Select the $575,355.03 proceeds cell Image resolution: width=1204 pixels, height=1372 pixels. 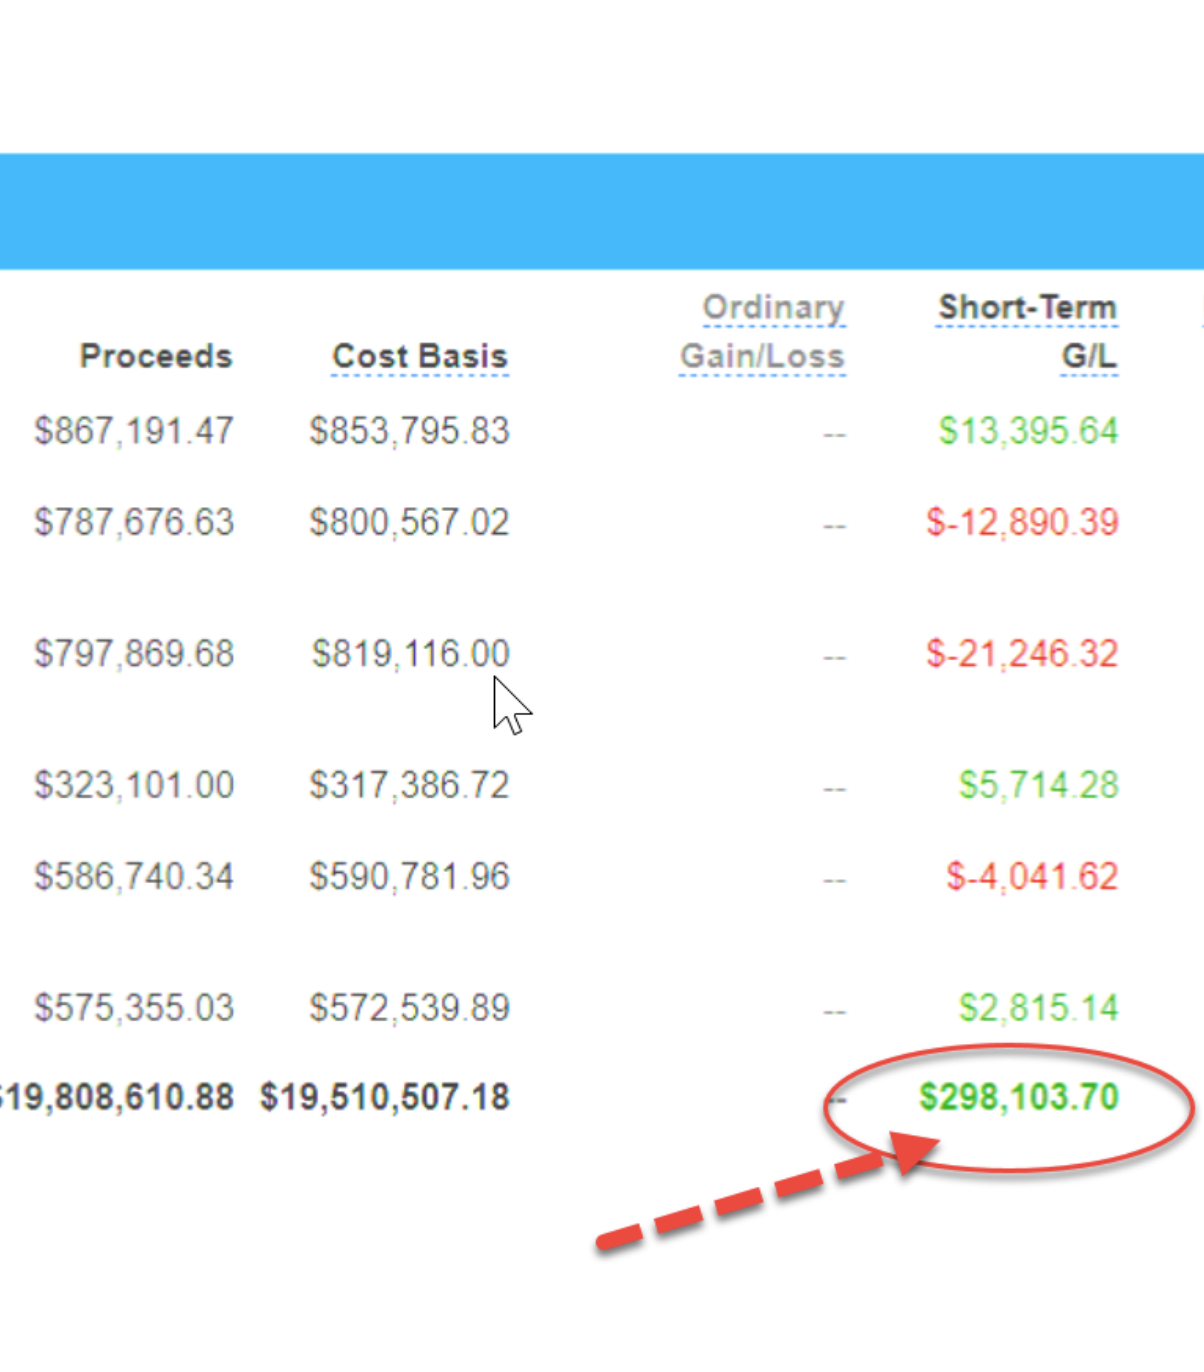point(134,1008)
